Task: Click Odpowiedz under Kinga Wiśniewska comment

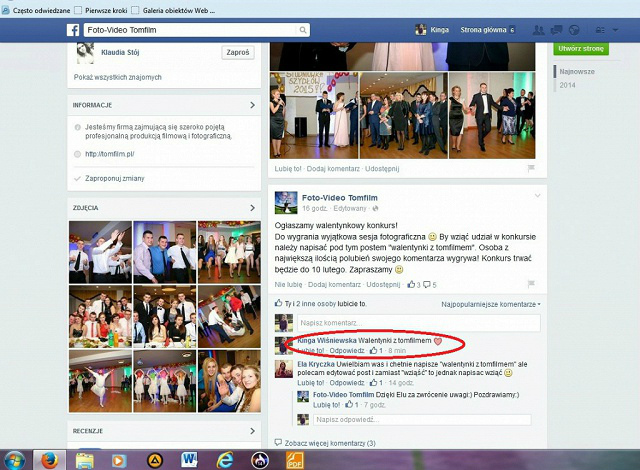Action: pos(347,350)
